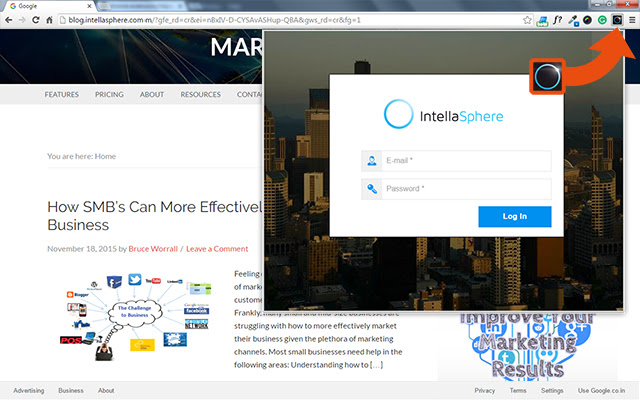Click the browser forward arrow

click(22, 20)
